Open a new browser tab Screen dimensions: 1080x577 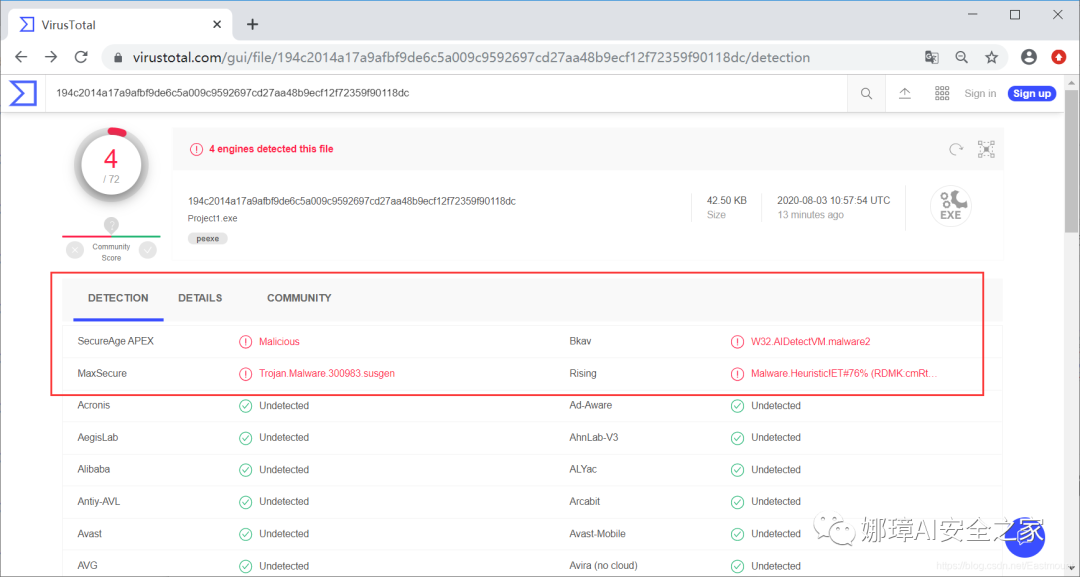coord(253,25)
